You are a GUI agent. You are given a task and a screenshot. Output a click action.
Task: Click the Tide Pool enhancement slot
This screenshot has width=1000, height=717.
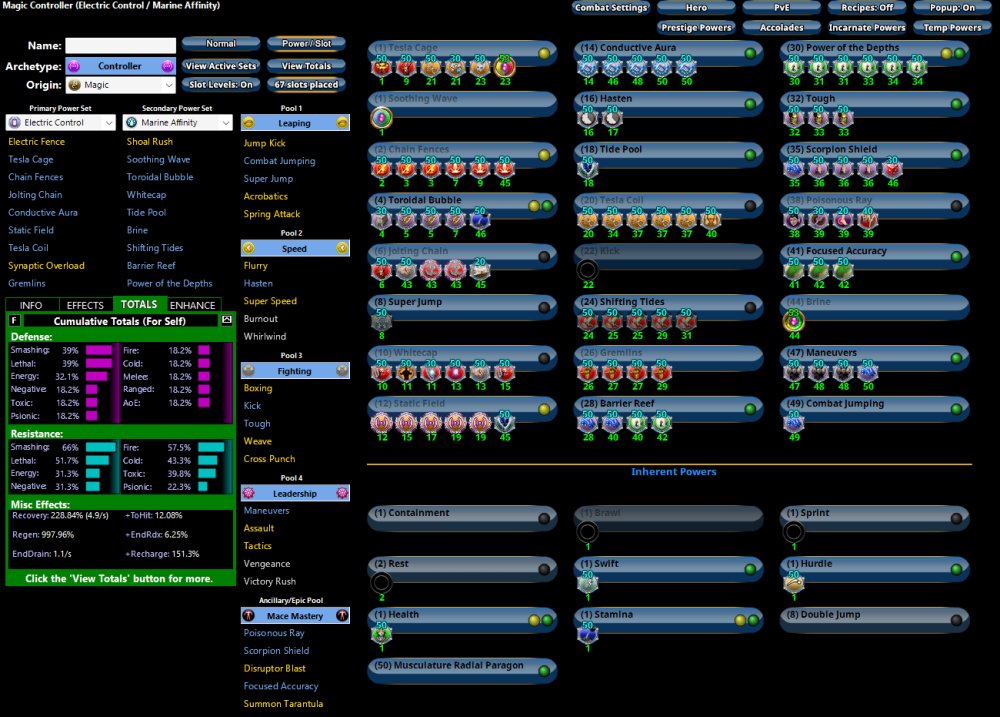point(588,168)
